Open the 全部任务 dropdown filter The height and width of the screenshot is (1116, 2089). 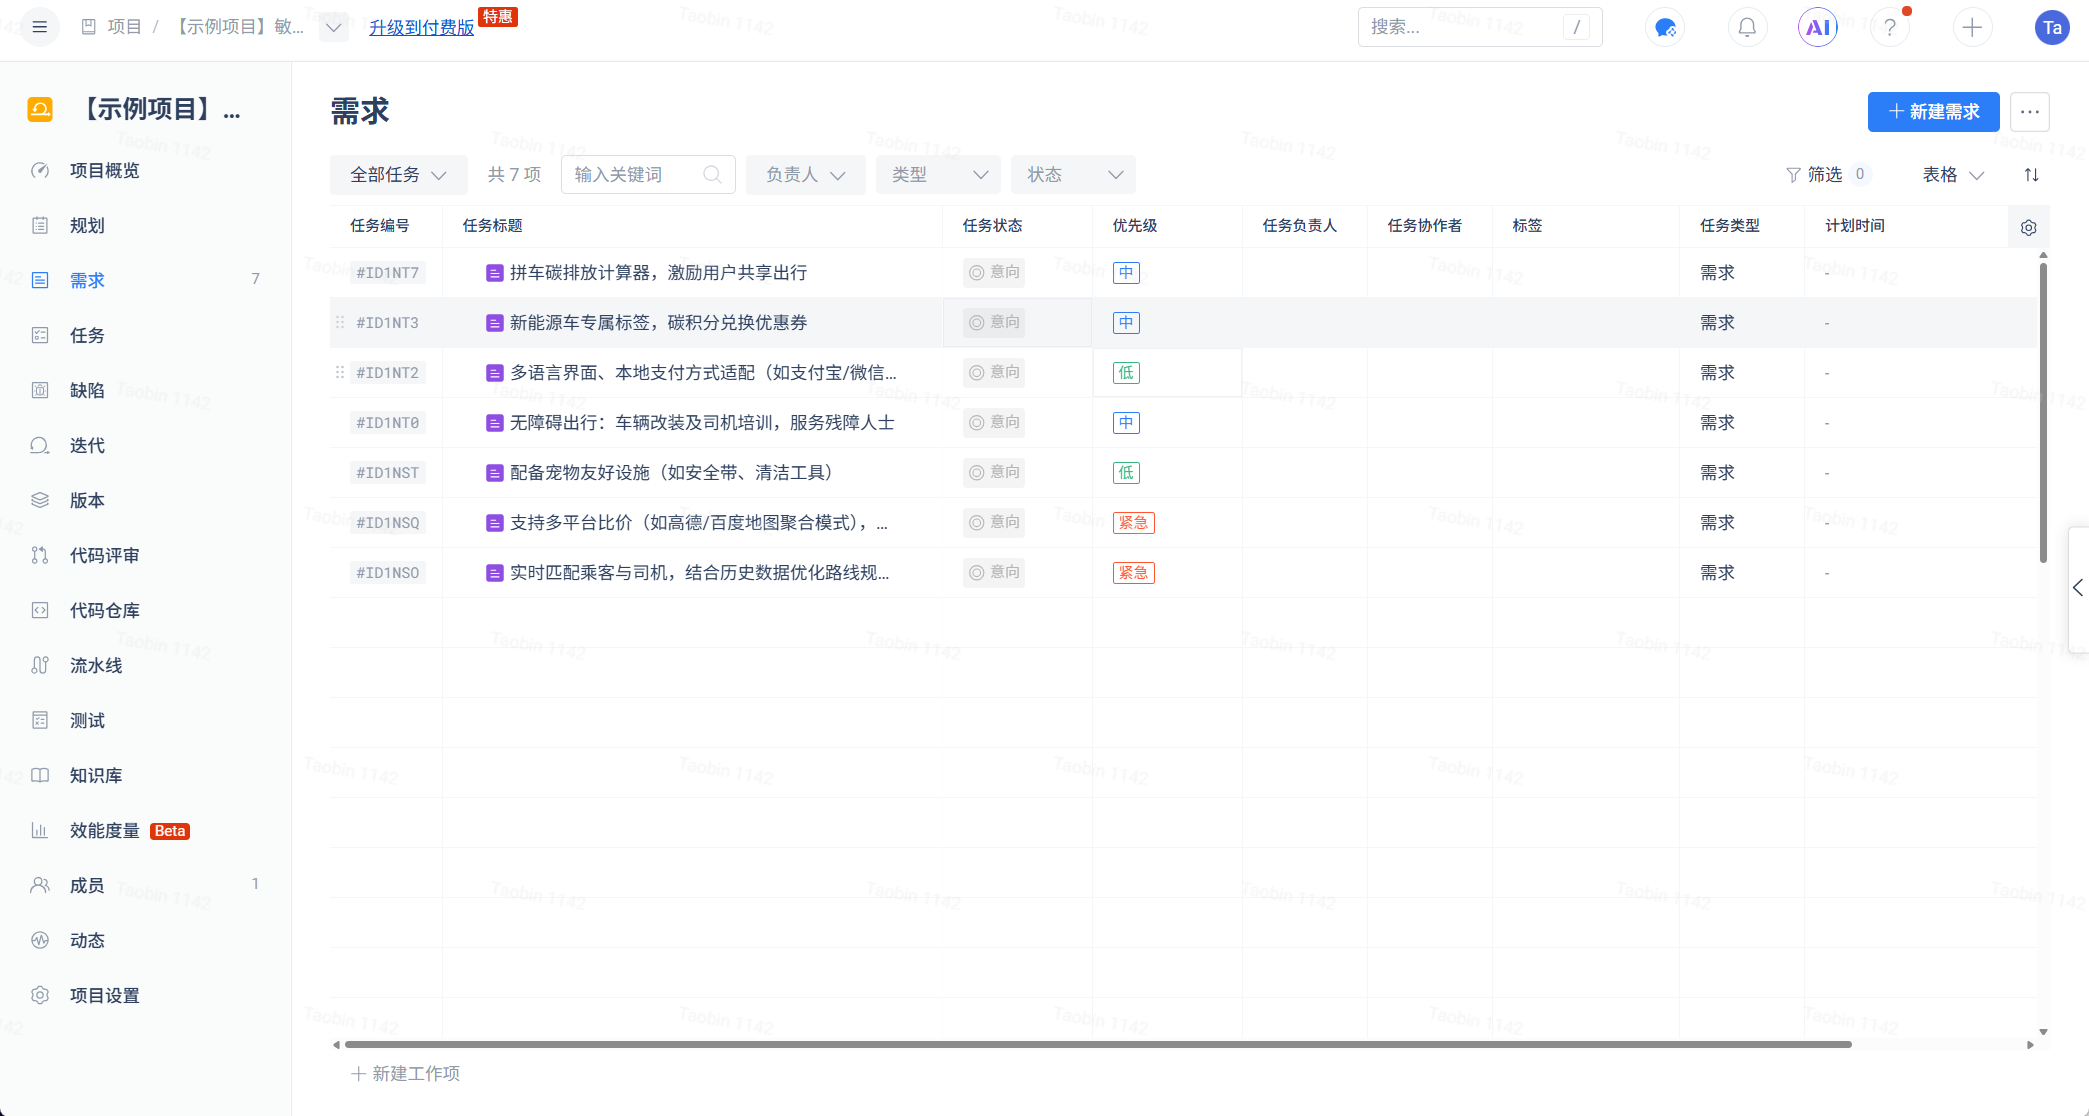[x=397, y=174]
